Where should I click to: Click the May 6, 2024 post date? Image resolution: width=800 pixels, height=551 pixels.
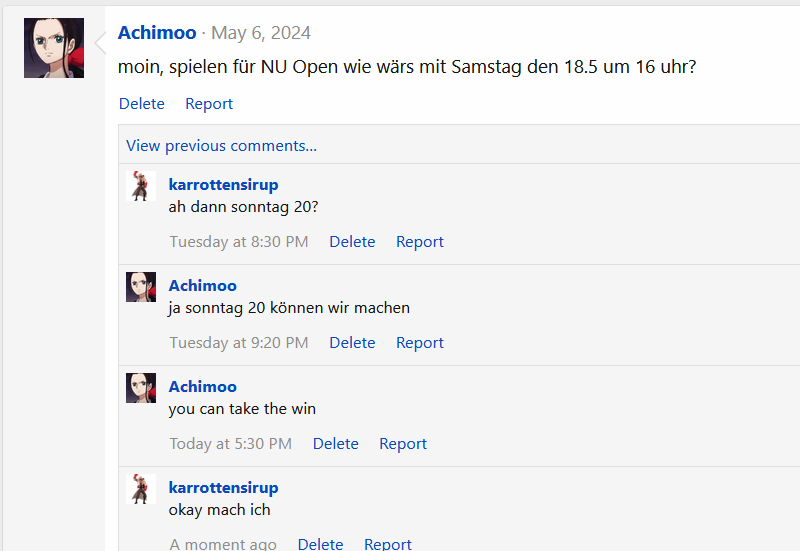[x=261, y=33]
